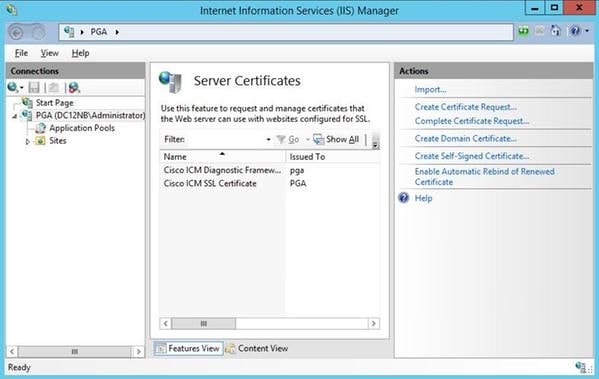
Task: Select Start Page in Connections tree
Action: pyautogui.click(x=55, y=102)
